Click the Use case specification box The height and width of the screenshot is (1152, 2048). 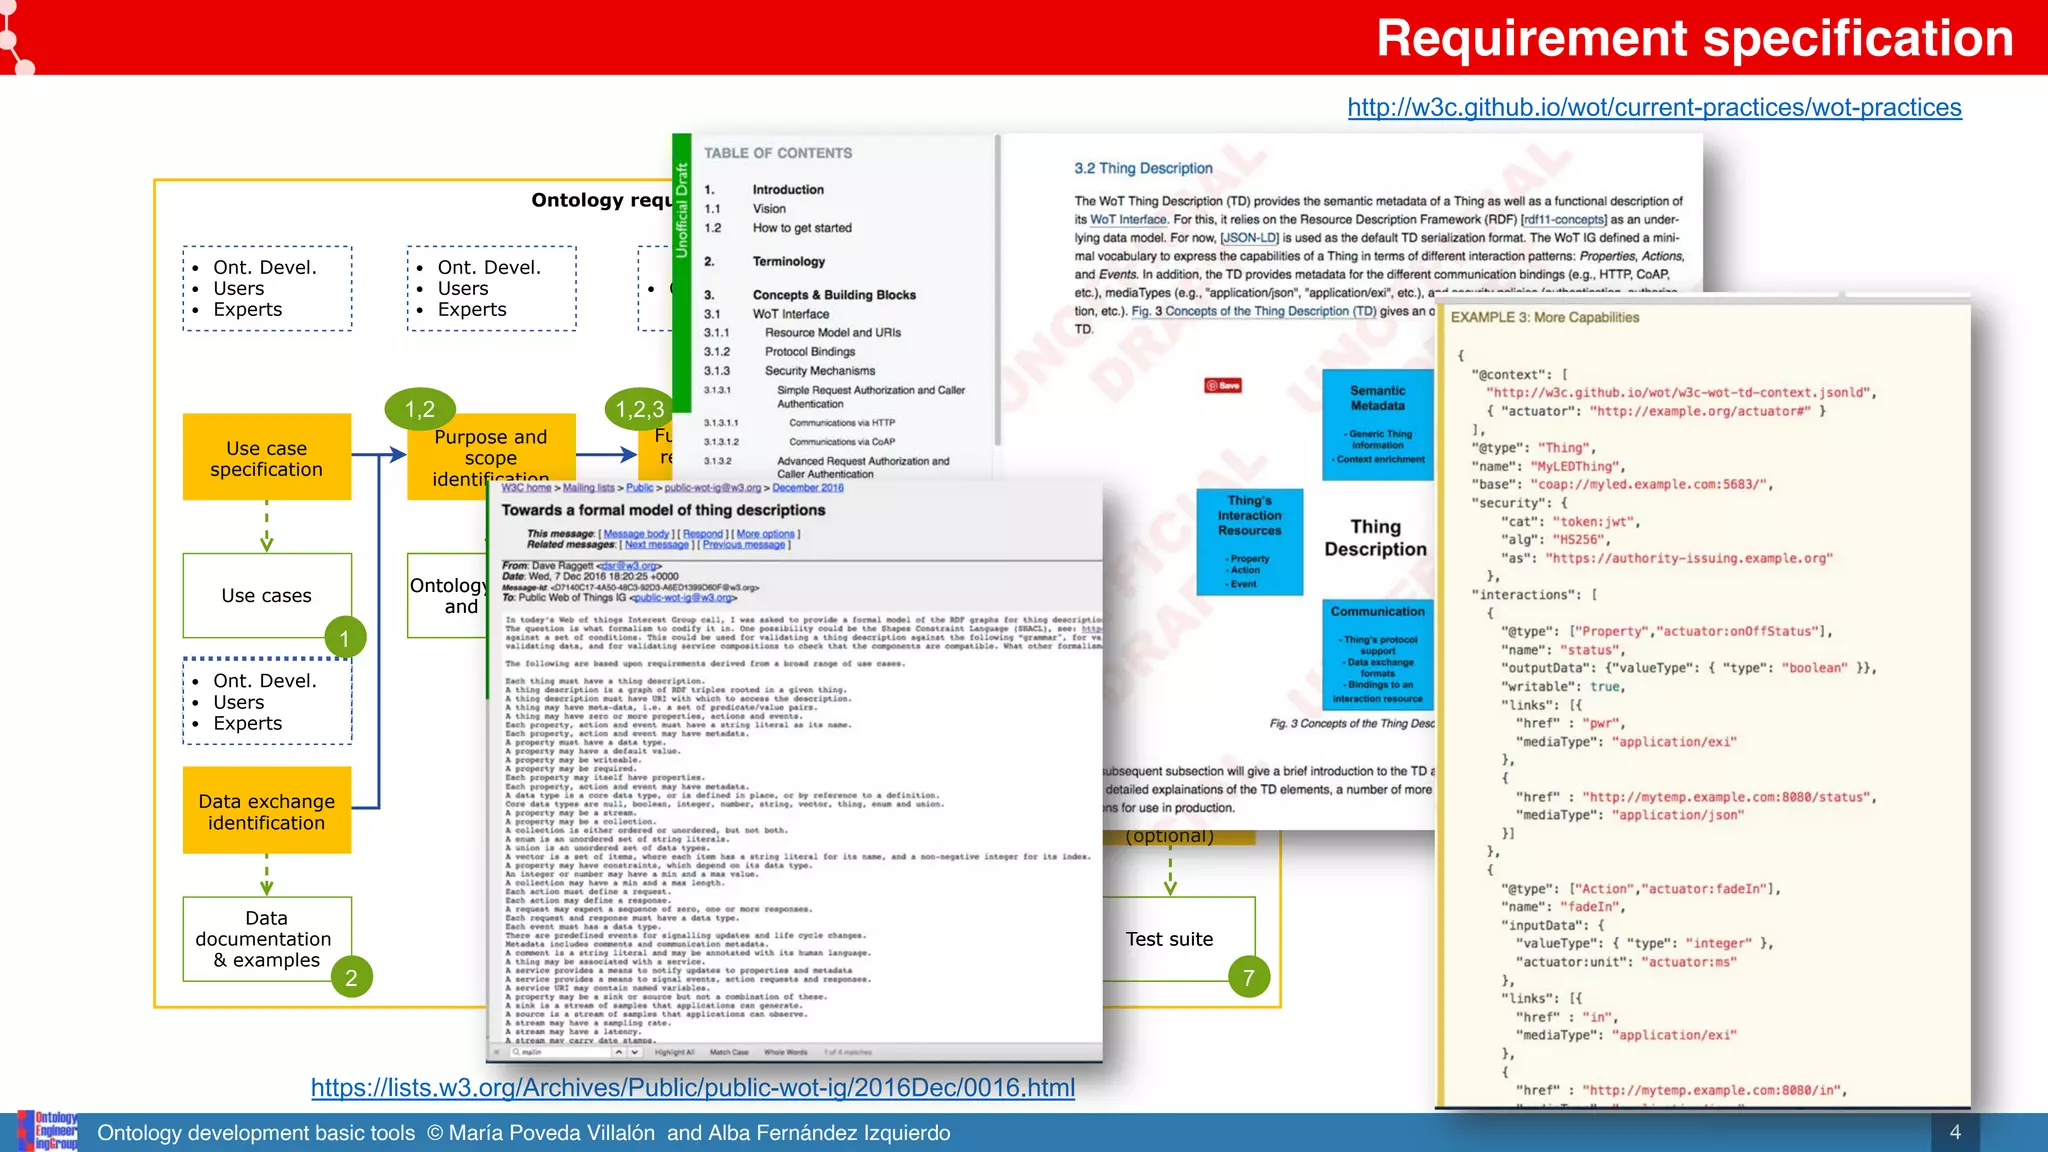click(267, 457)
